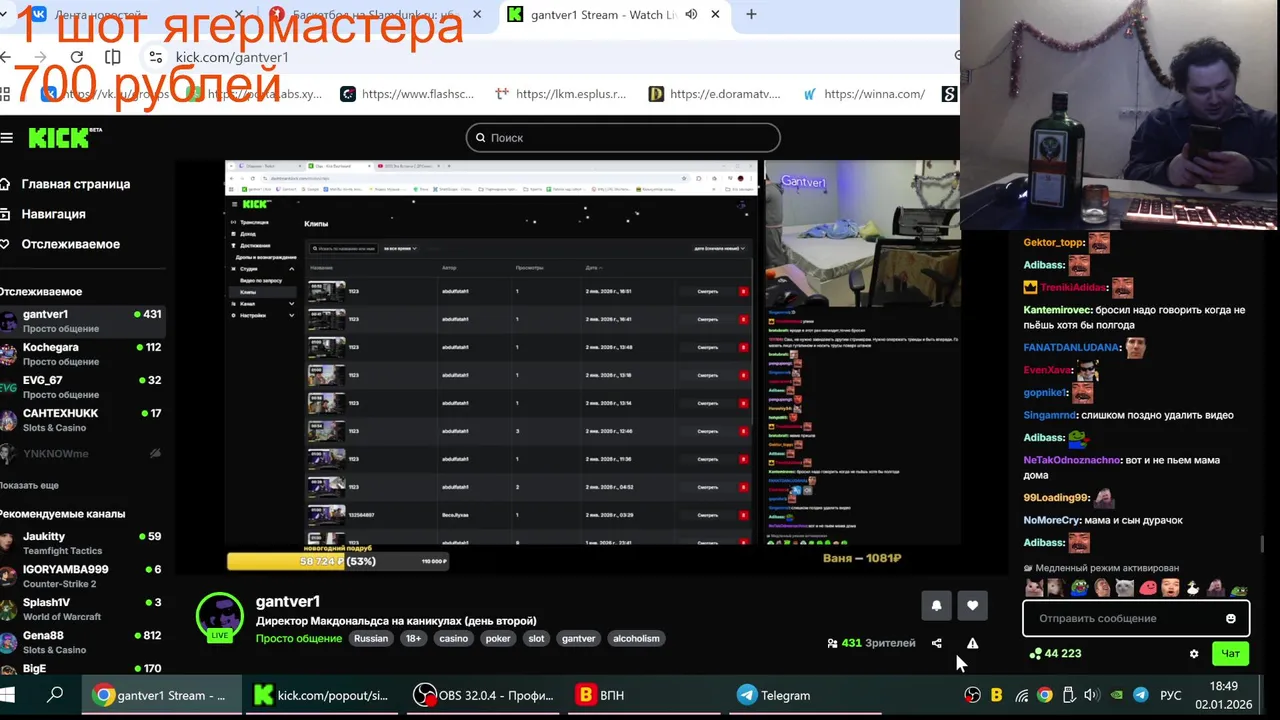Report the stream via warning triangle icon
This screenshot has width=1280, height=720.
972,643
